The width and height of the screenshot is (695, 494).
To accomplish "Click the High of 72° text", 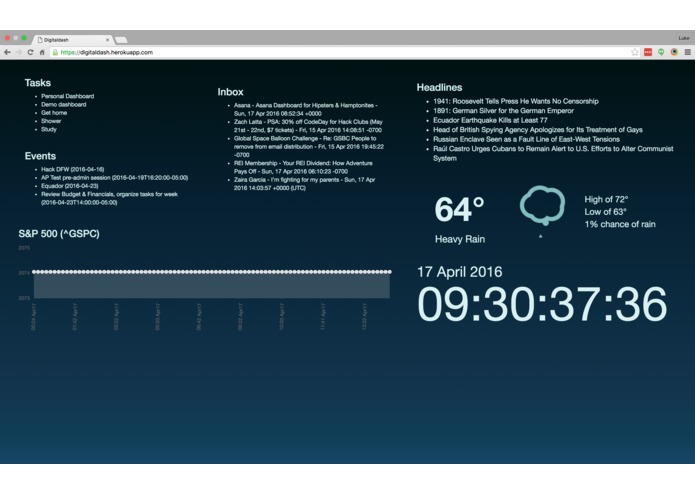I will pyautogui.click(x=606, y=199).
